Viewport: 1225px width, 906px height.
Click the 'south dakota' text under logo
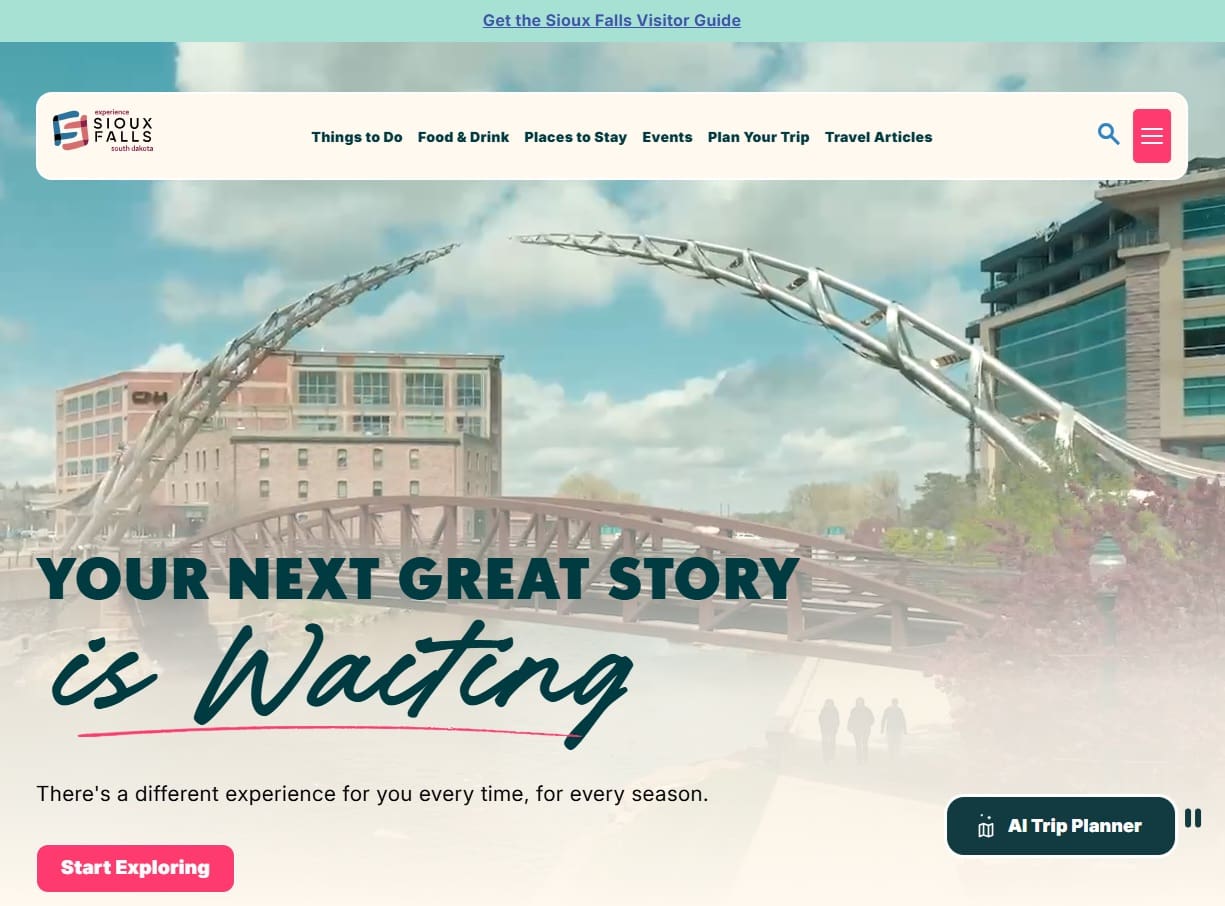tap(132, 148)
